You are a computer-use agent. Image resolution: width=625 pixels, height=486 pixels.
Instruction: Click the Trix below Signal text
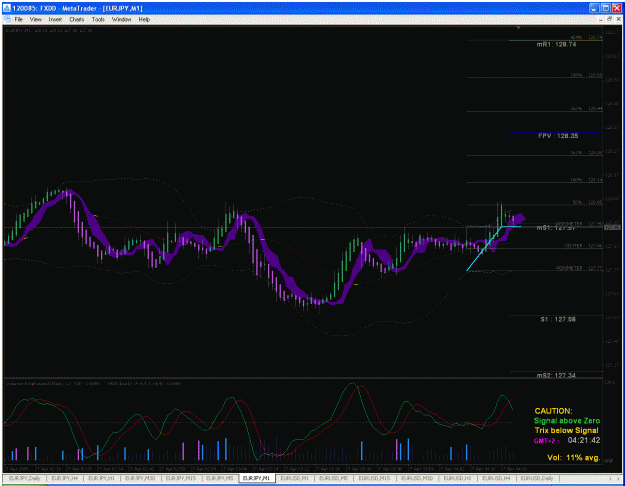point(566,430)
